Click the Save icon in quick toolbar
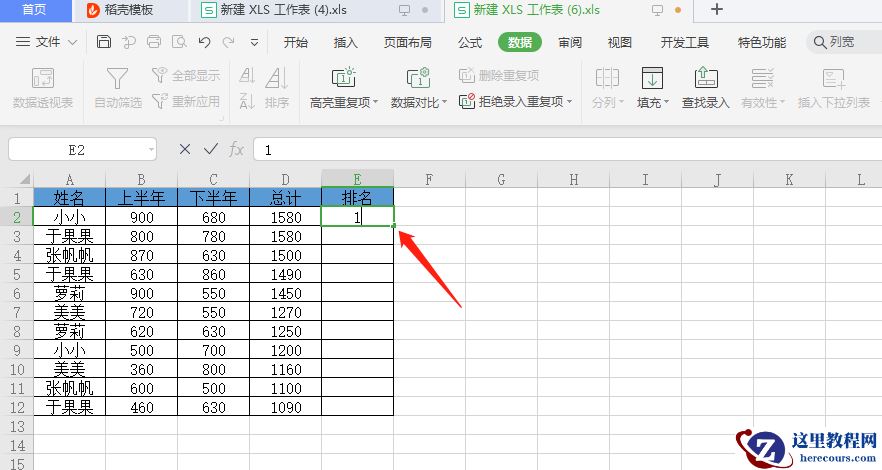This screenshot has width=882, height=470. click(104, 42)
